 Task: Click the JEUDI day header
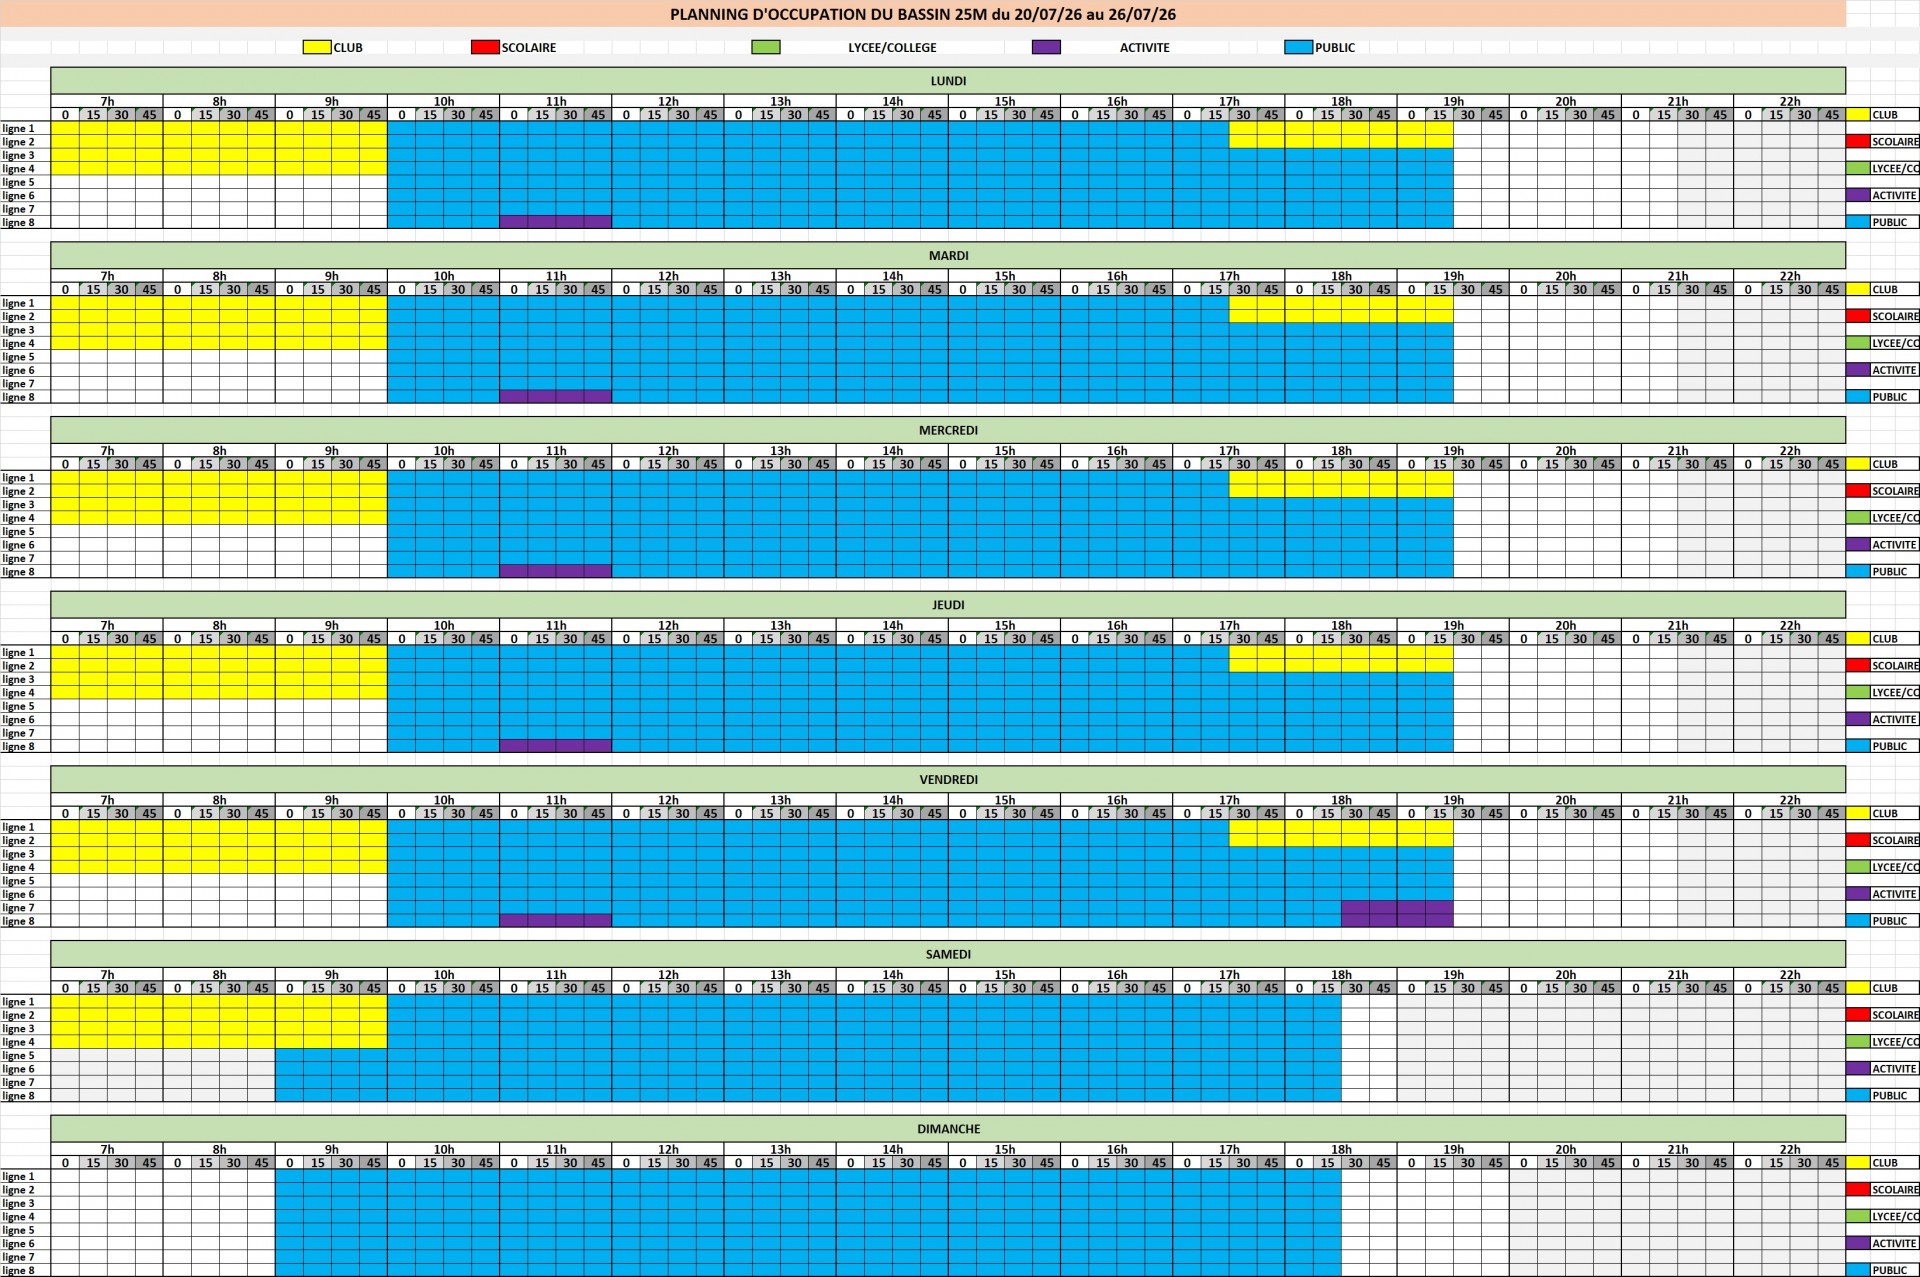tap(948, 605)
